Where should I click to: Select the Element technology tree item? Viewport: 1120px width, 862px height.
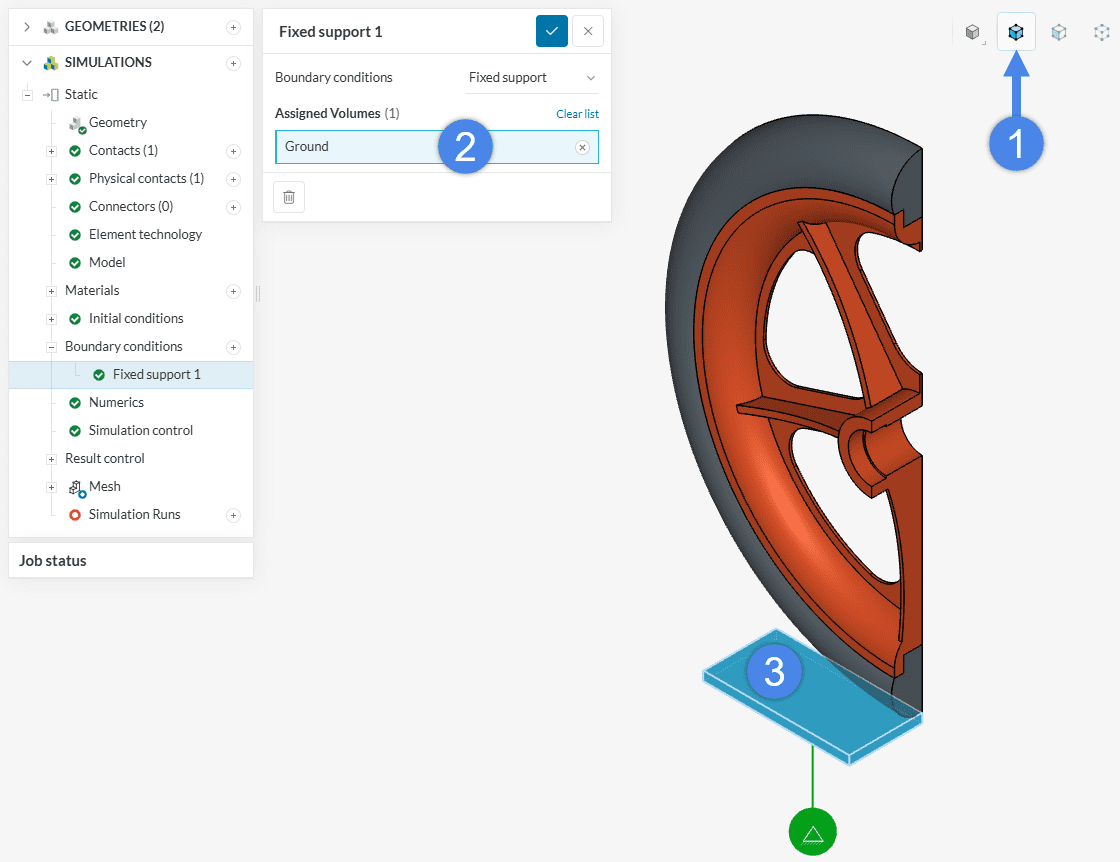click(145, 235)
